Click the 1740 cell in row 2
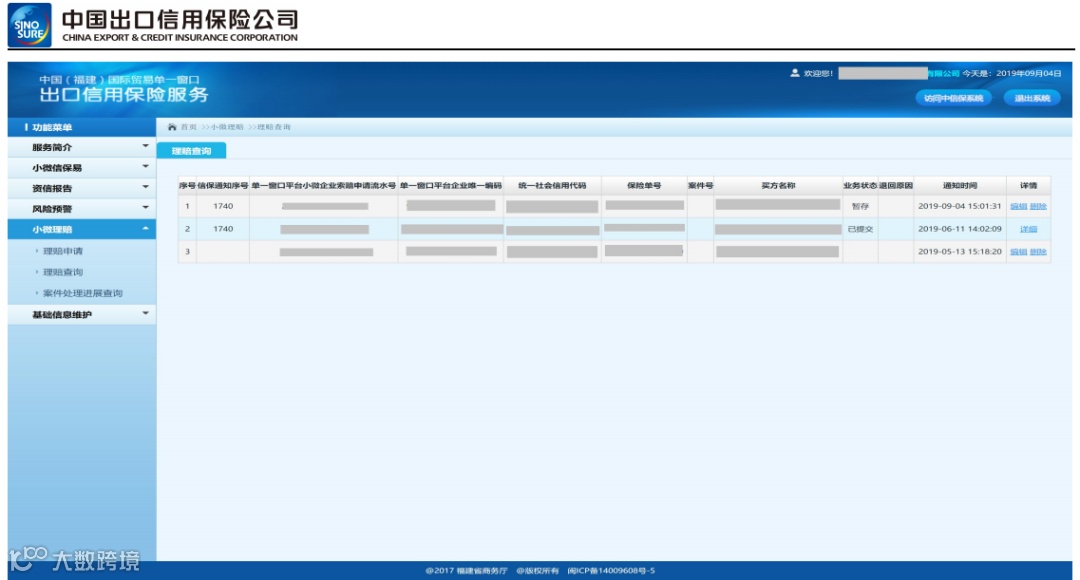The width and height of the screenshot is (1080, 580). (223, 229)
